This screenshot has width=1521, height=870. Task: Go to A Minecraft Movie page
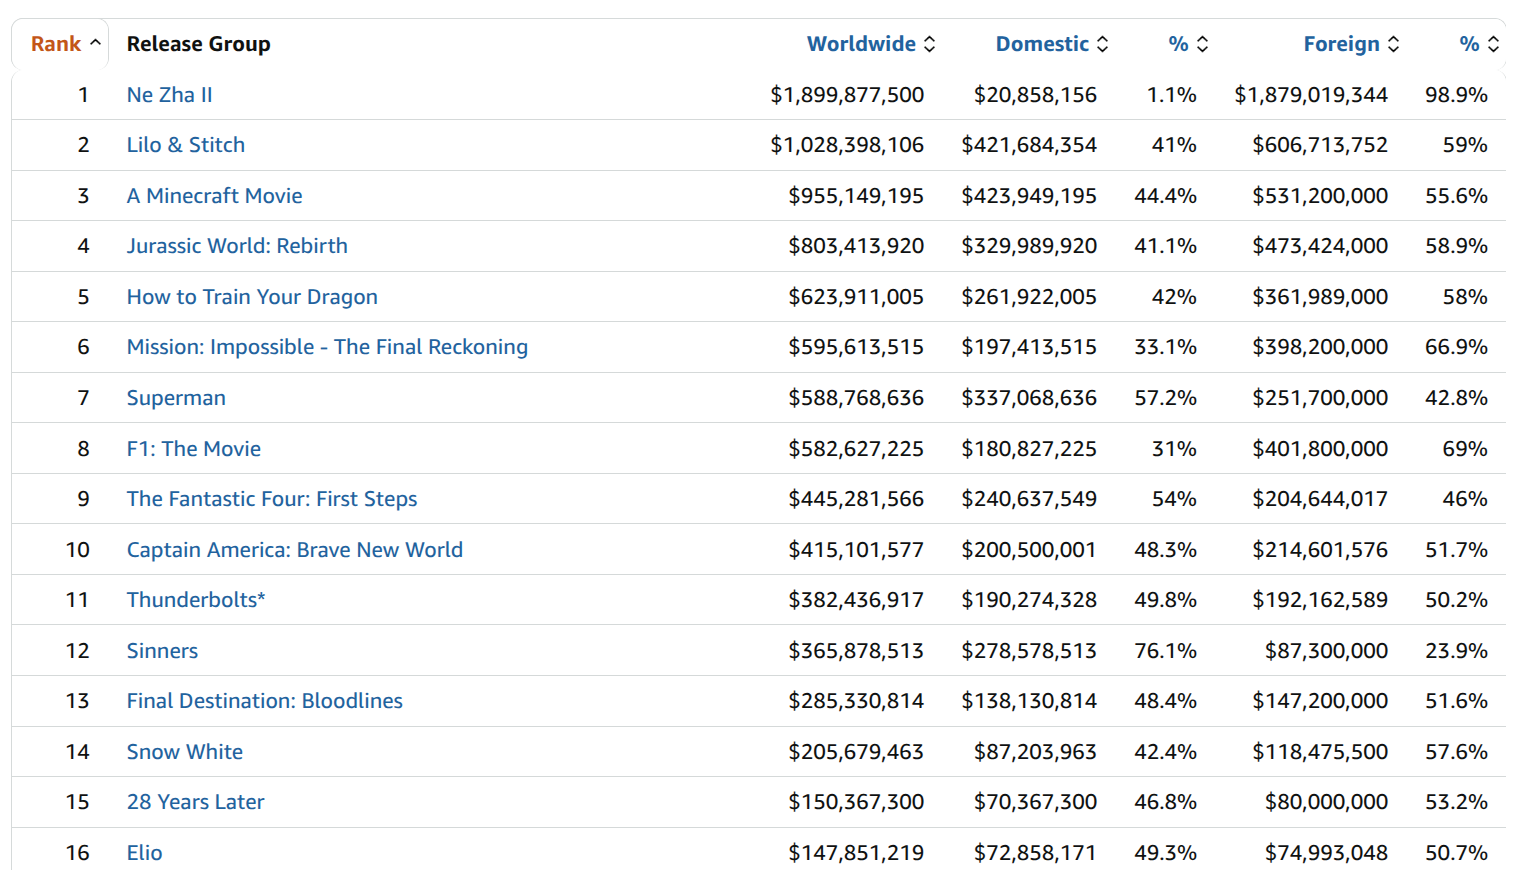tap(214, 196)
